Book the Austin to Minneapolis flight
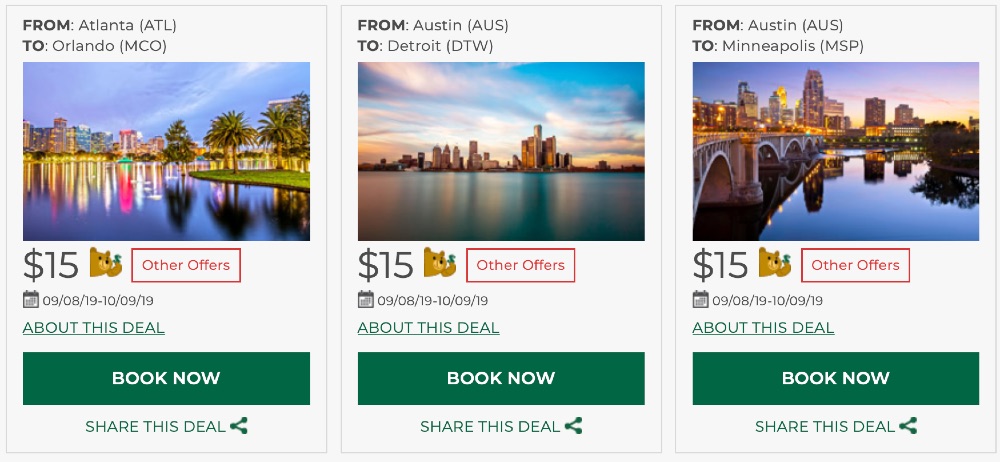The width and height of the screenshot is (1000, 462). pos(836,378)
